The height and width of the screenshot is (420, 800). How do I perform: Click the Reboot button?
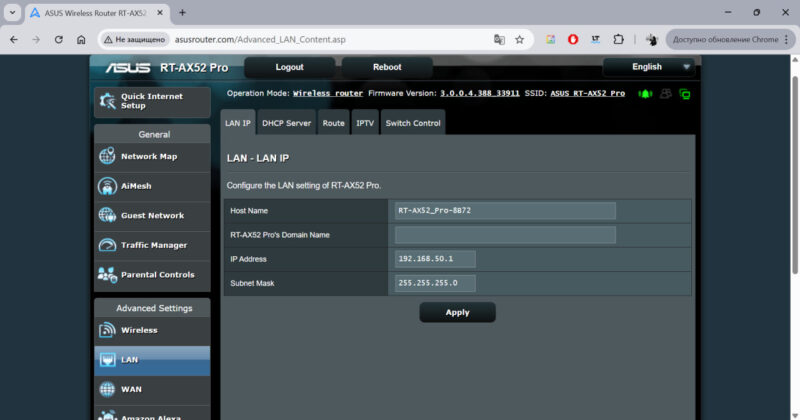387,67
